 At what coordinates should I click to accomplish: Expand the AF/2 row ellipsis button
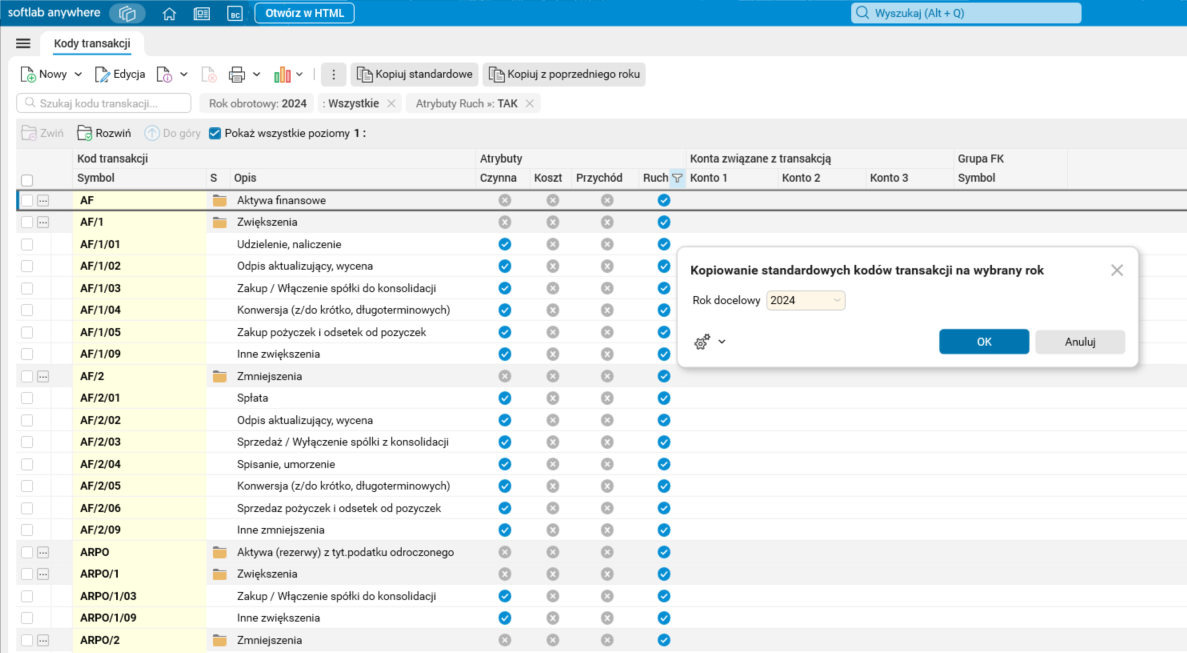(43, 377)
